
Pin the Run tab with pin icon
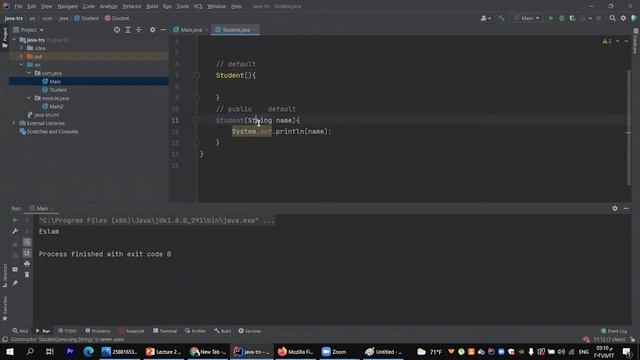pos(15,282)
